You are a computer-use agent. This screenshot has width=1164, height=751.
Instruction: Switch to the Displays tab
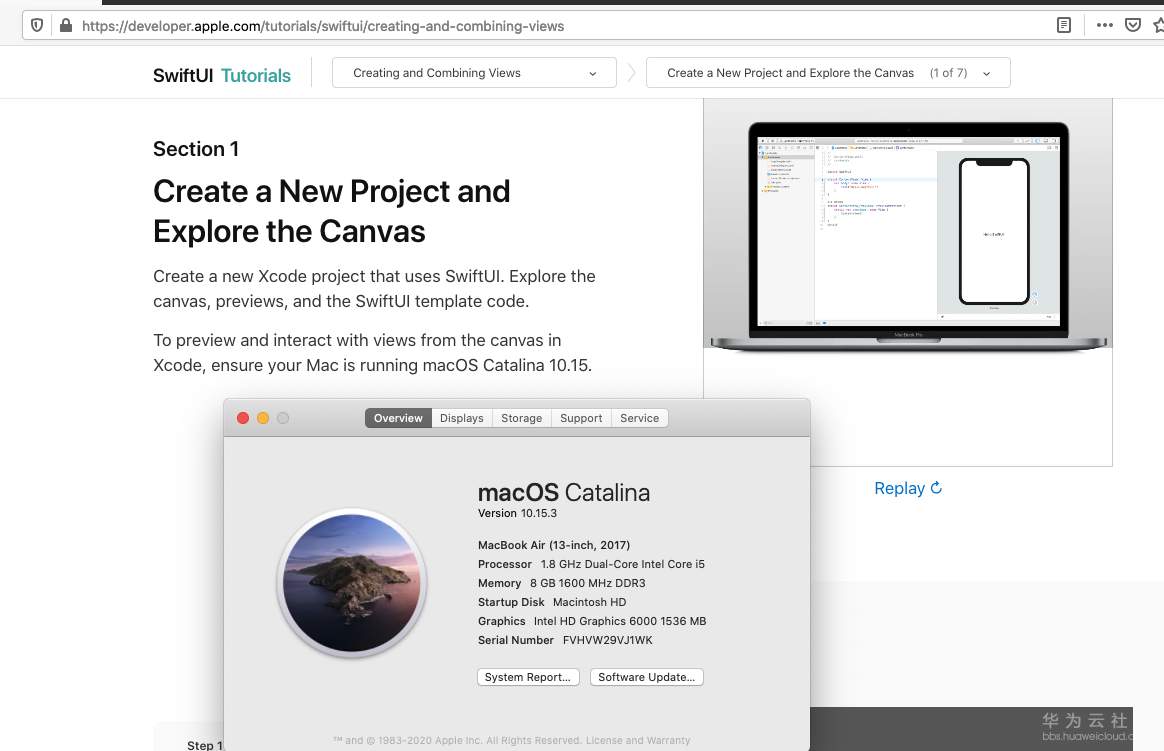461,418
